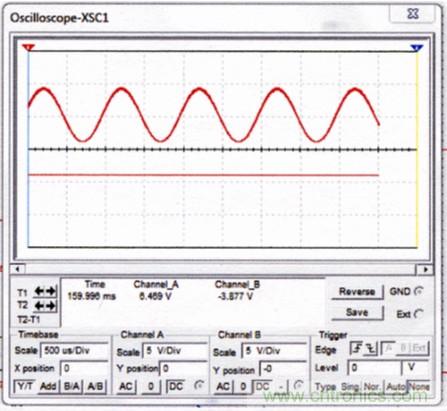Select the falling edge trigger icon
This screenshot has height=411, width=447.
(370, 349)
